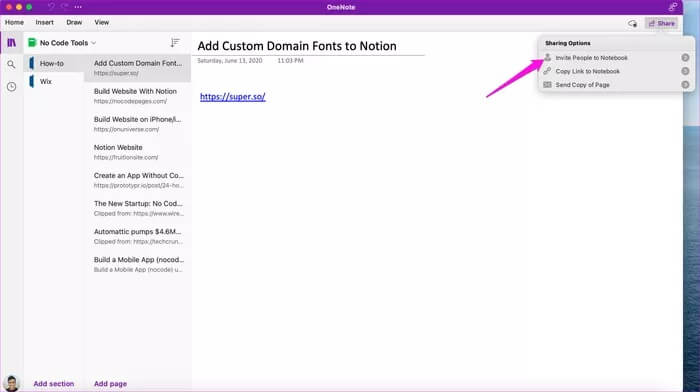This screenshot has height=392, width=700.
Task: Open Build a Mobile App (nocod... page
Action: click(x=138, y=265)
